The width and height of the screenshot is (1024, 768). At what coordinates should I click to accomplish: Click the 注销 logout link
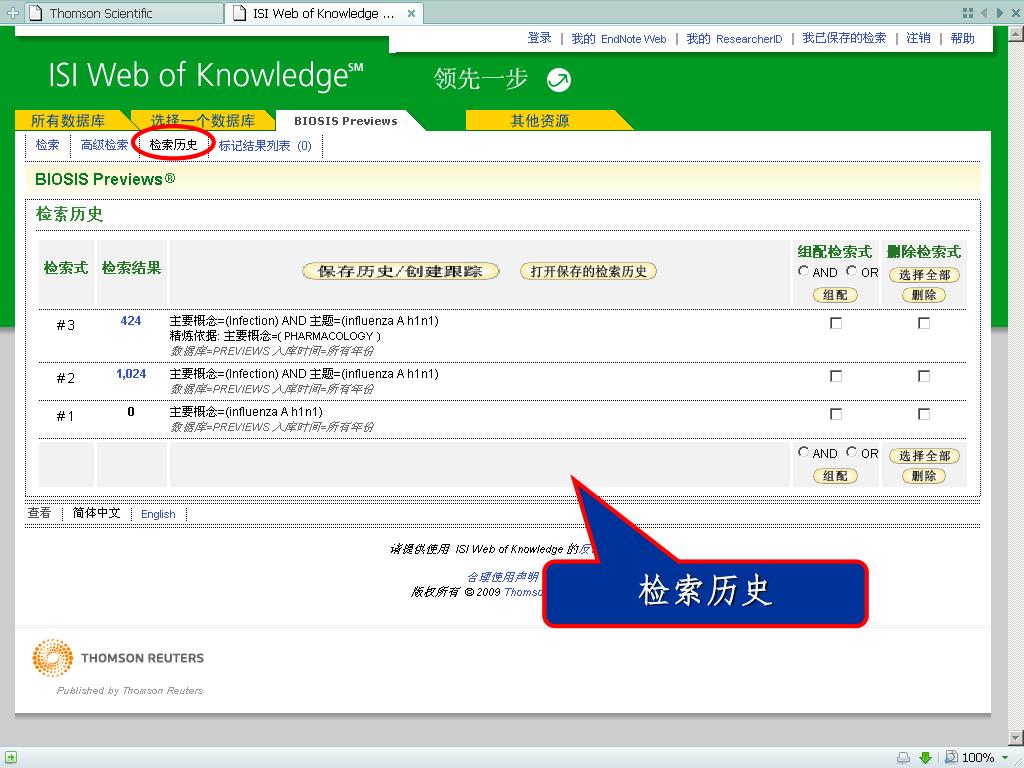[918, 38]
